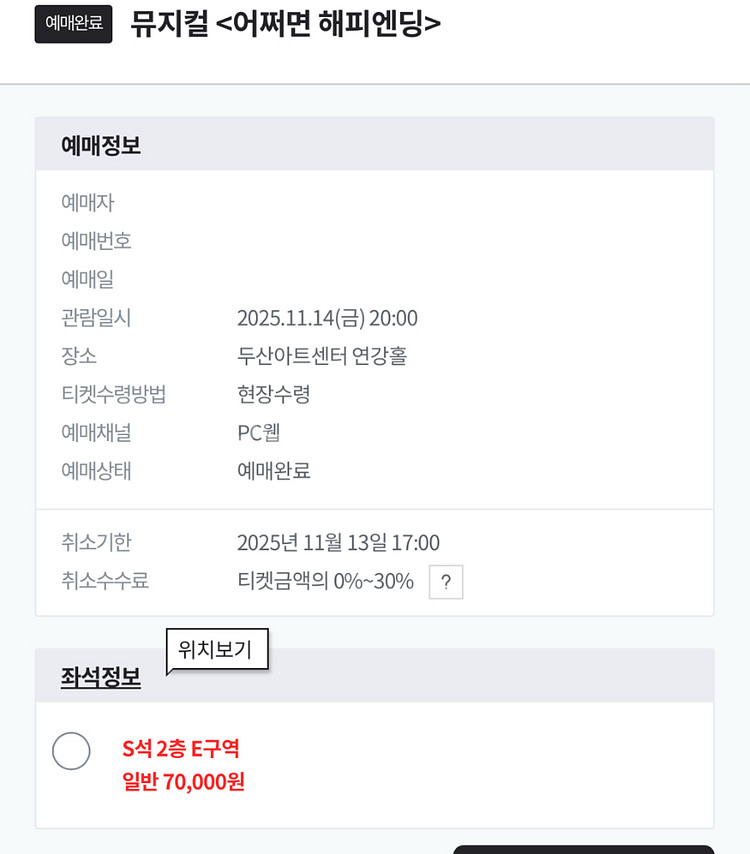750x854 pixels.
Task: Click the musical title 어쩌면 해피엔딩
Action: coord(285,23)
